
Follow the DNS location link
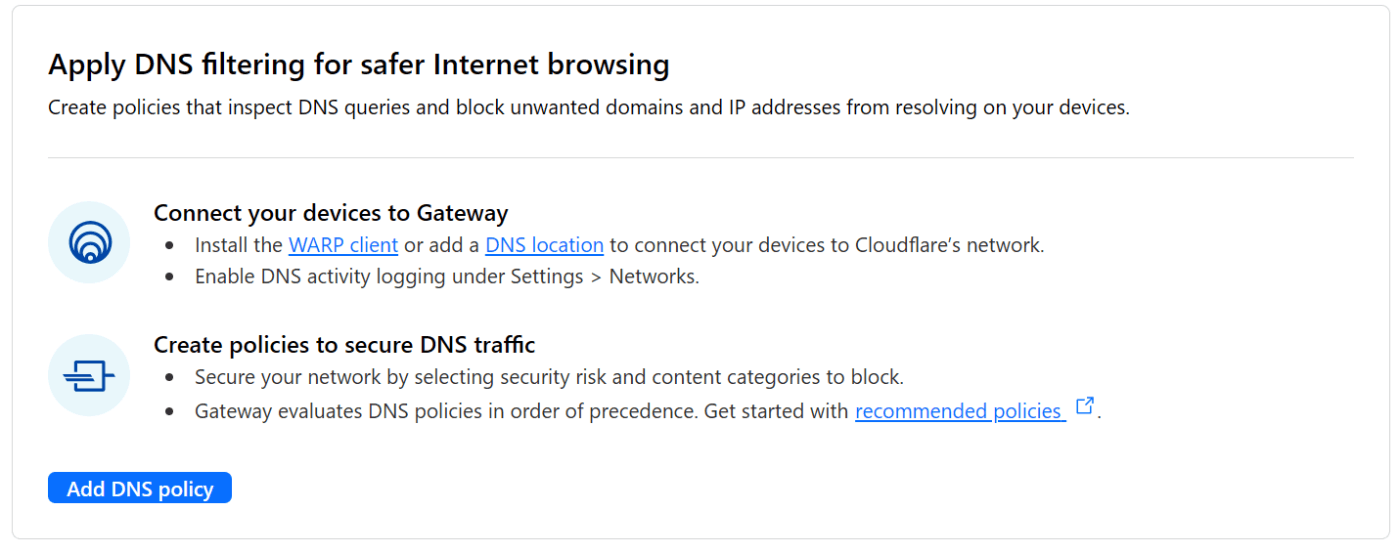[544, 245]
